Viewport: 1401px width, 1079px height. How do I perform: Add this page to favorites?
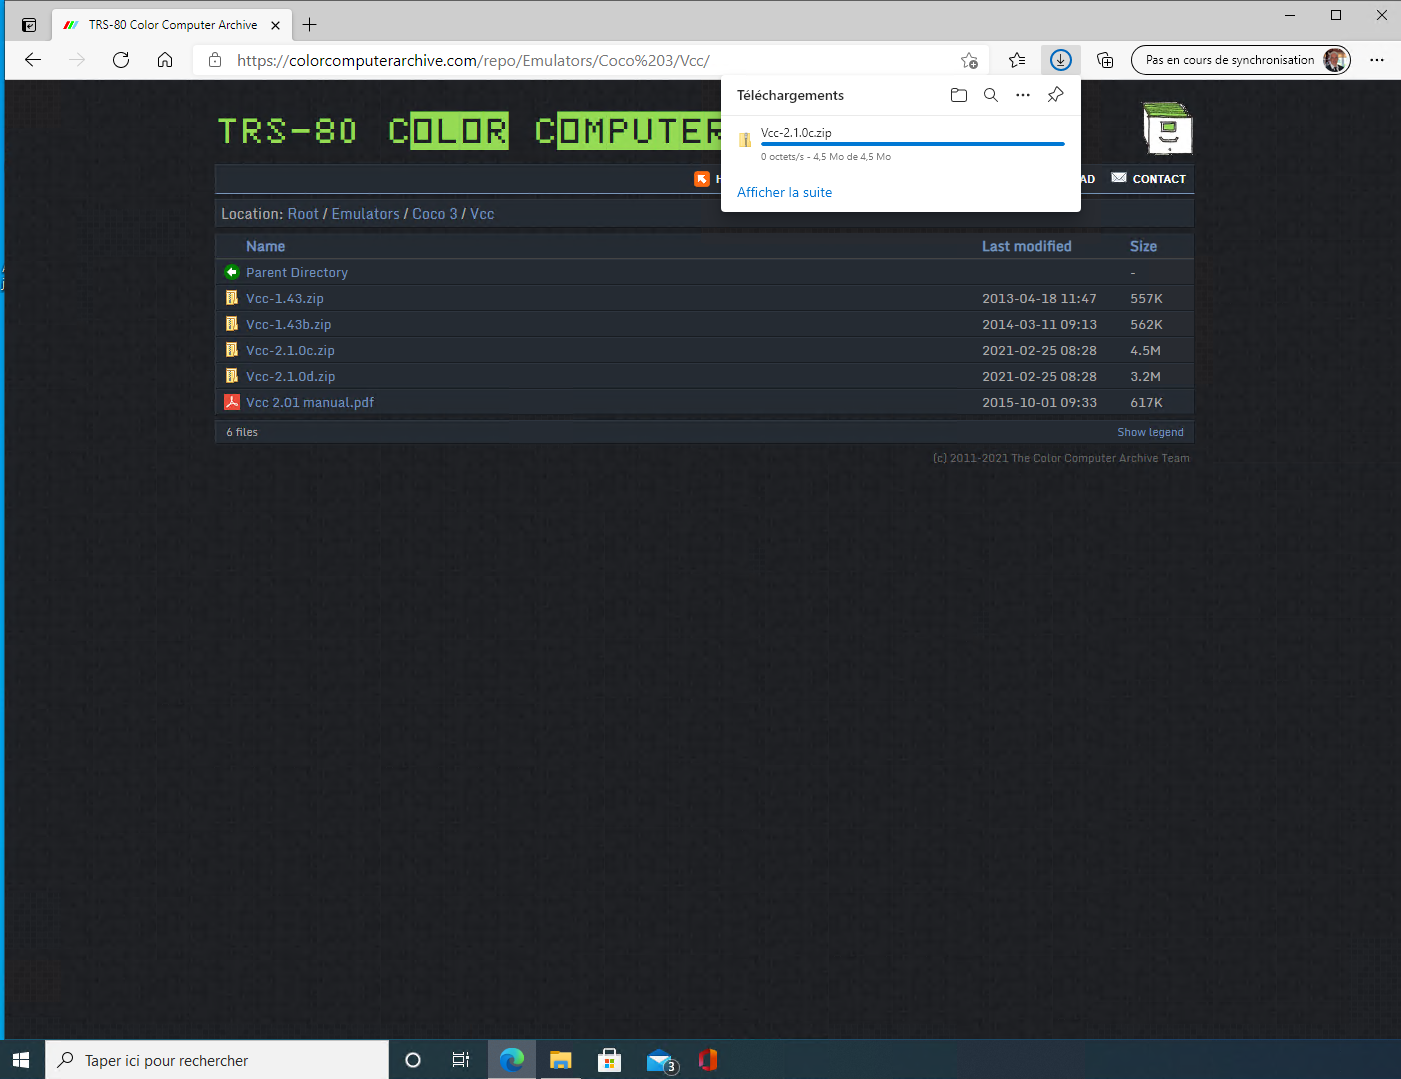tap(969, 60)
